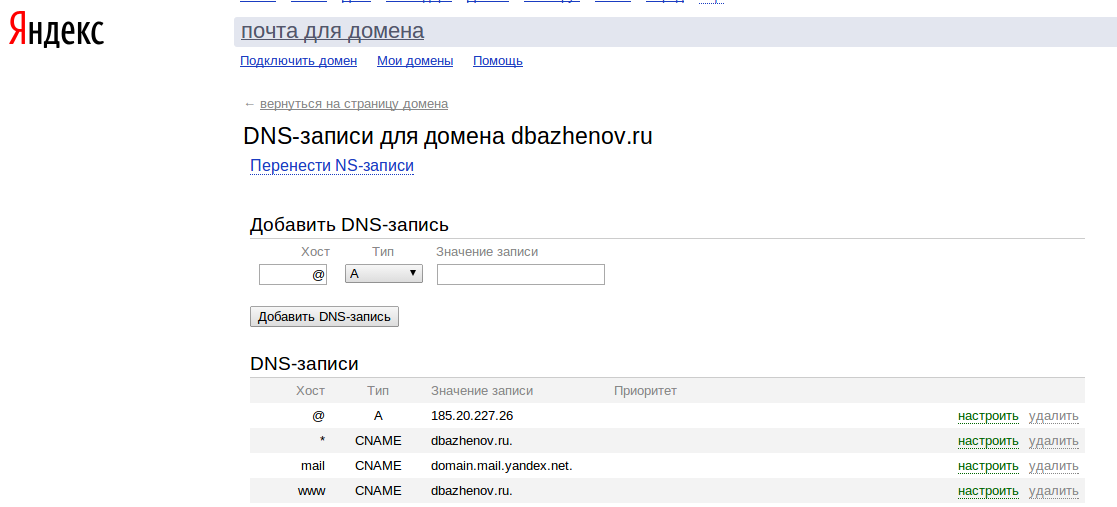The height and width of the screenshot is (507, 1117).
Task: Expand the Тип record type dropdown
Action: (383, 273)
